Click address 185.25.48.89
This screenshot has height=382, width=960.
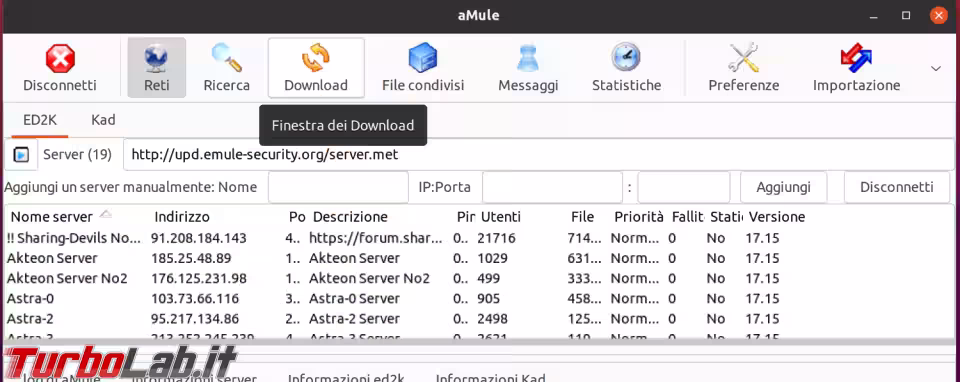(x=191, y=258)
